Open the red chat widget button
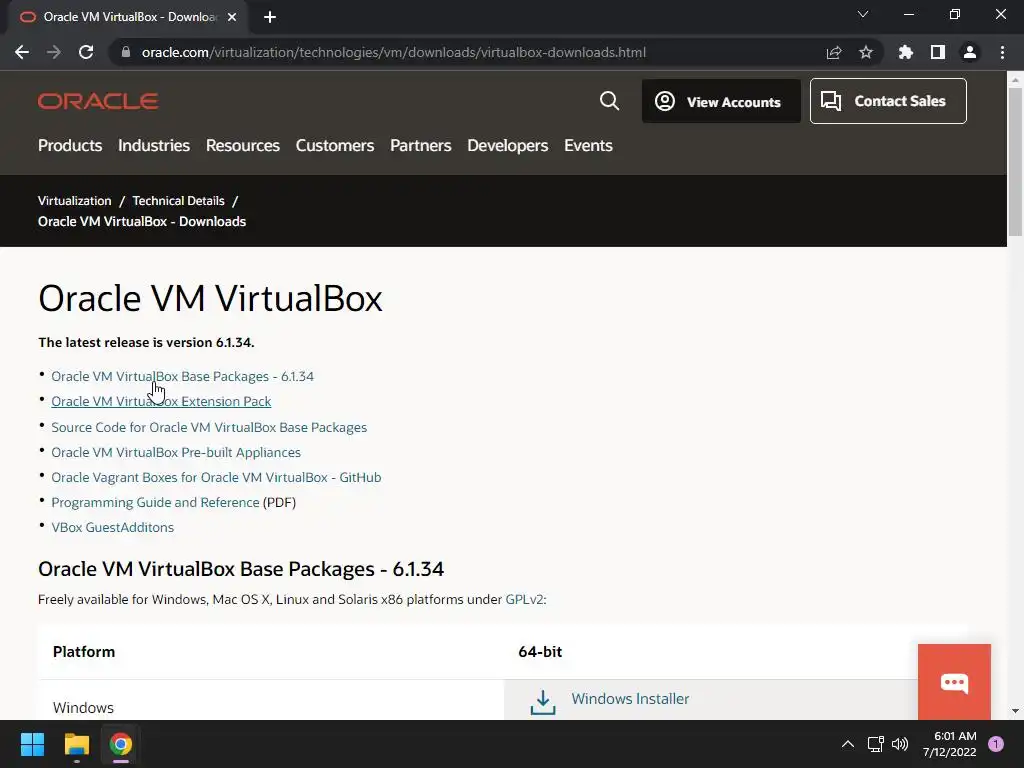The height and width of the screenshot is (768, 1024). click(x=954, y=682)
